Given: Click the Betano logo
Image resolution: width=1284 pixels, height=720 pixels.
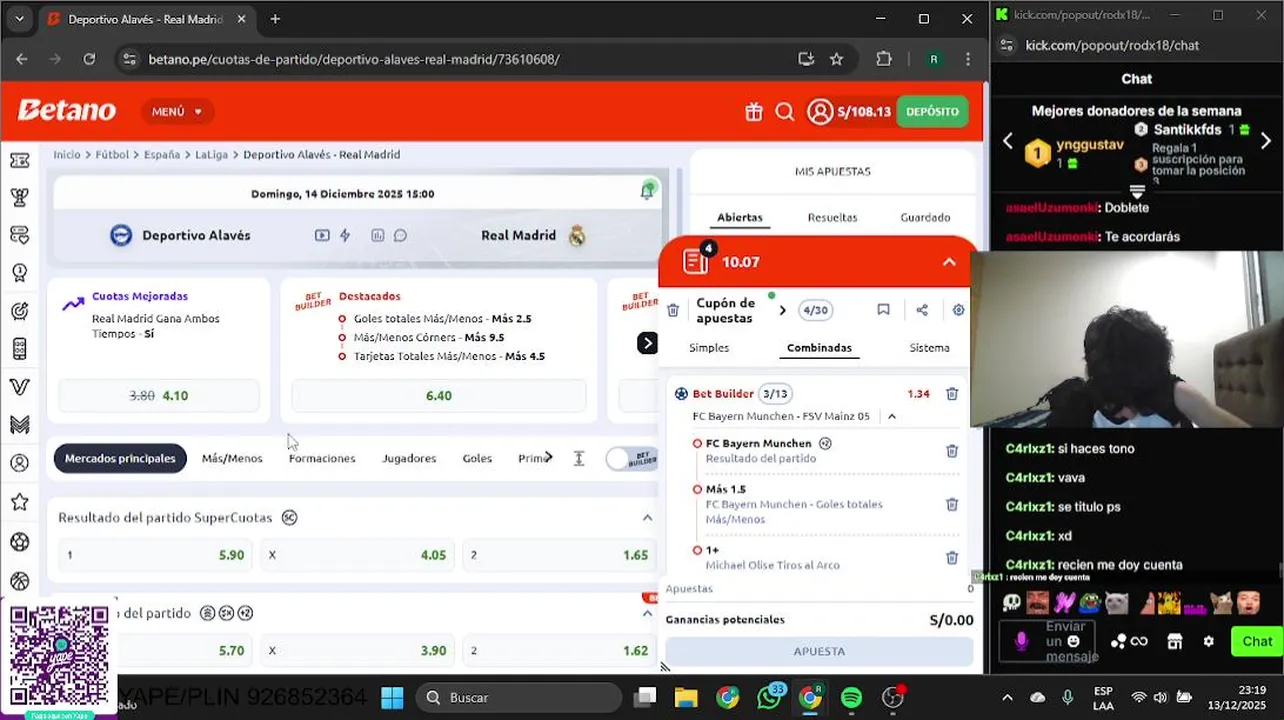Looking at the screenshot, I should 67,111.
